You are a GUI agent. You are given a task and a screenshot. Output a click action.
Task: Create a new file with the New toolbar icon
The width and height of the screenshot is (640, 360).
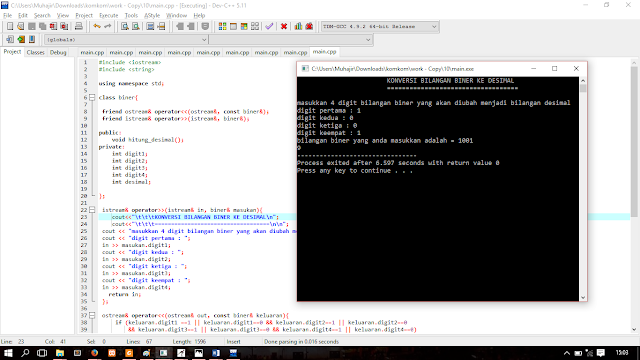click(10, 27)
